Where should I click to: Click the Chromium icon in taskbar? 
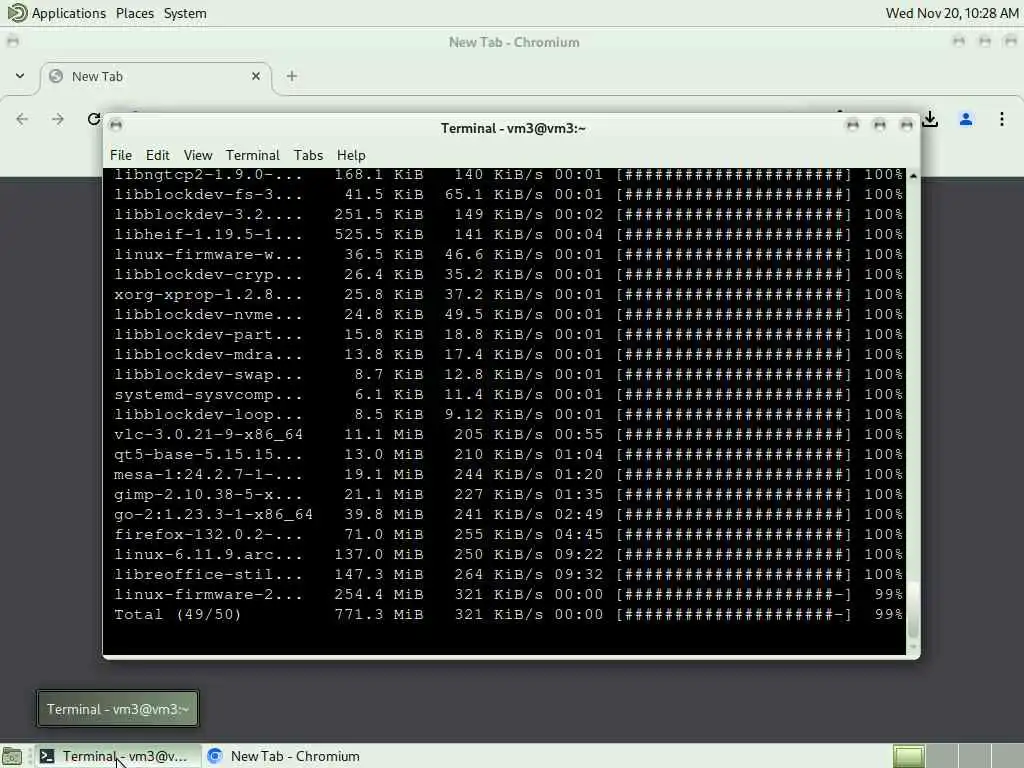tap(216, 756)
